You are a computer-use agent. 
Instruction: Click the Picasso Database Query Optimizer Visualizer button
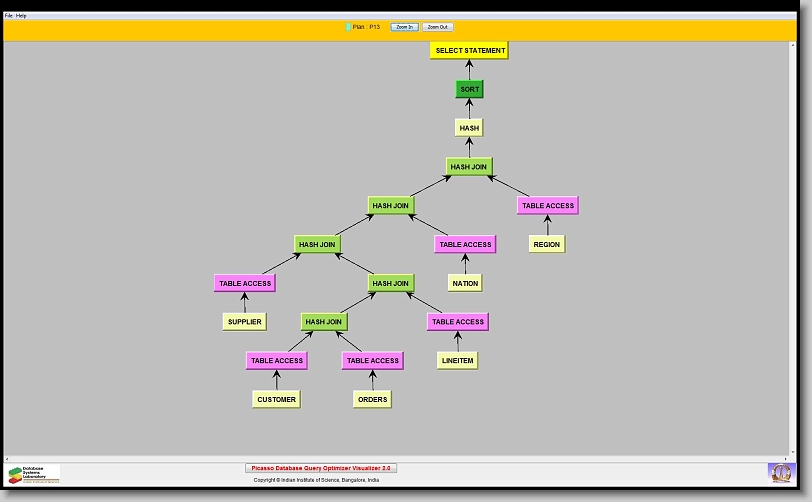click(321, 468)
